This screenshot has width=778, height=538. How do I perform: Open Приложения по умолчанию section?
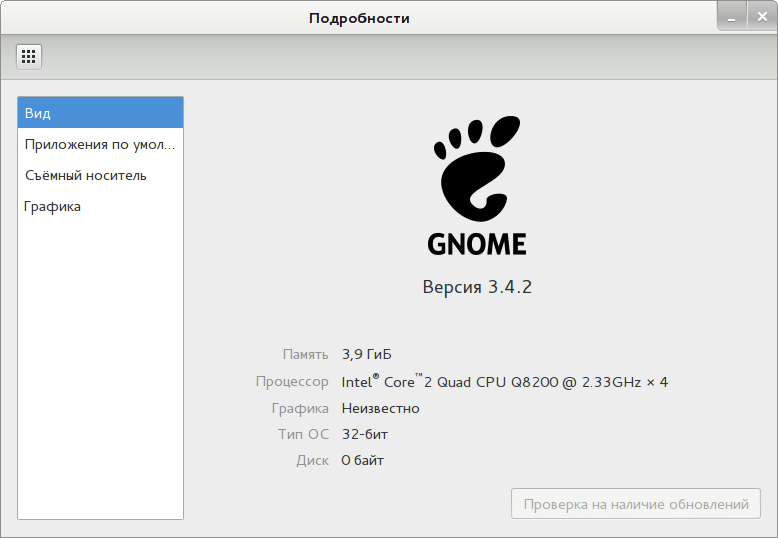pos(100,144)
